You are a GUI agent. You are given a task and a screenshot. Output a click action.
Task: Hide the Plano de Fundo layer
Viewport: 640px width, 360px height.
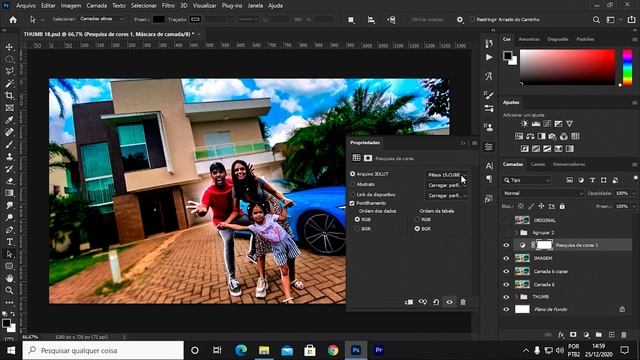tap(506, 309)
